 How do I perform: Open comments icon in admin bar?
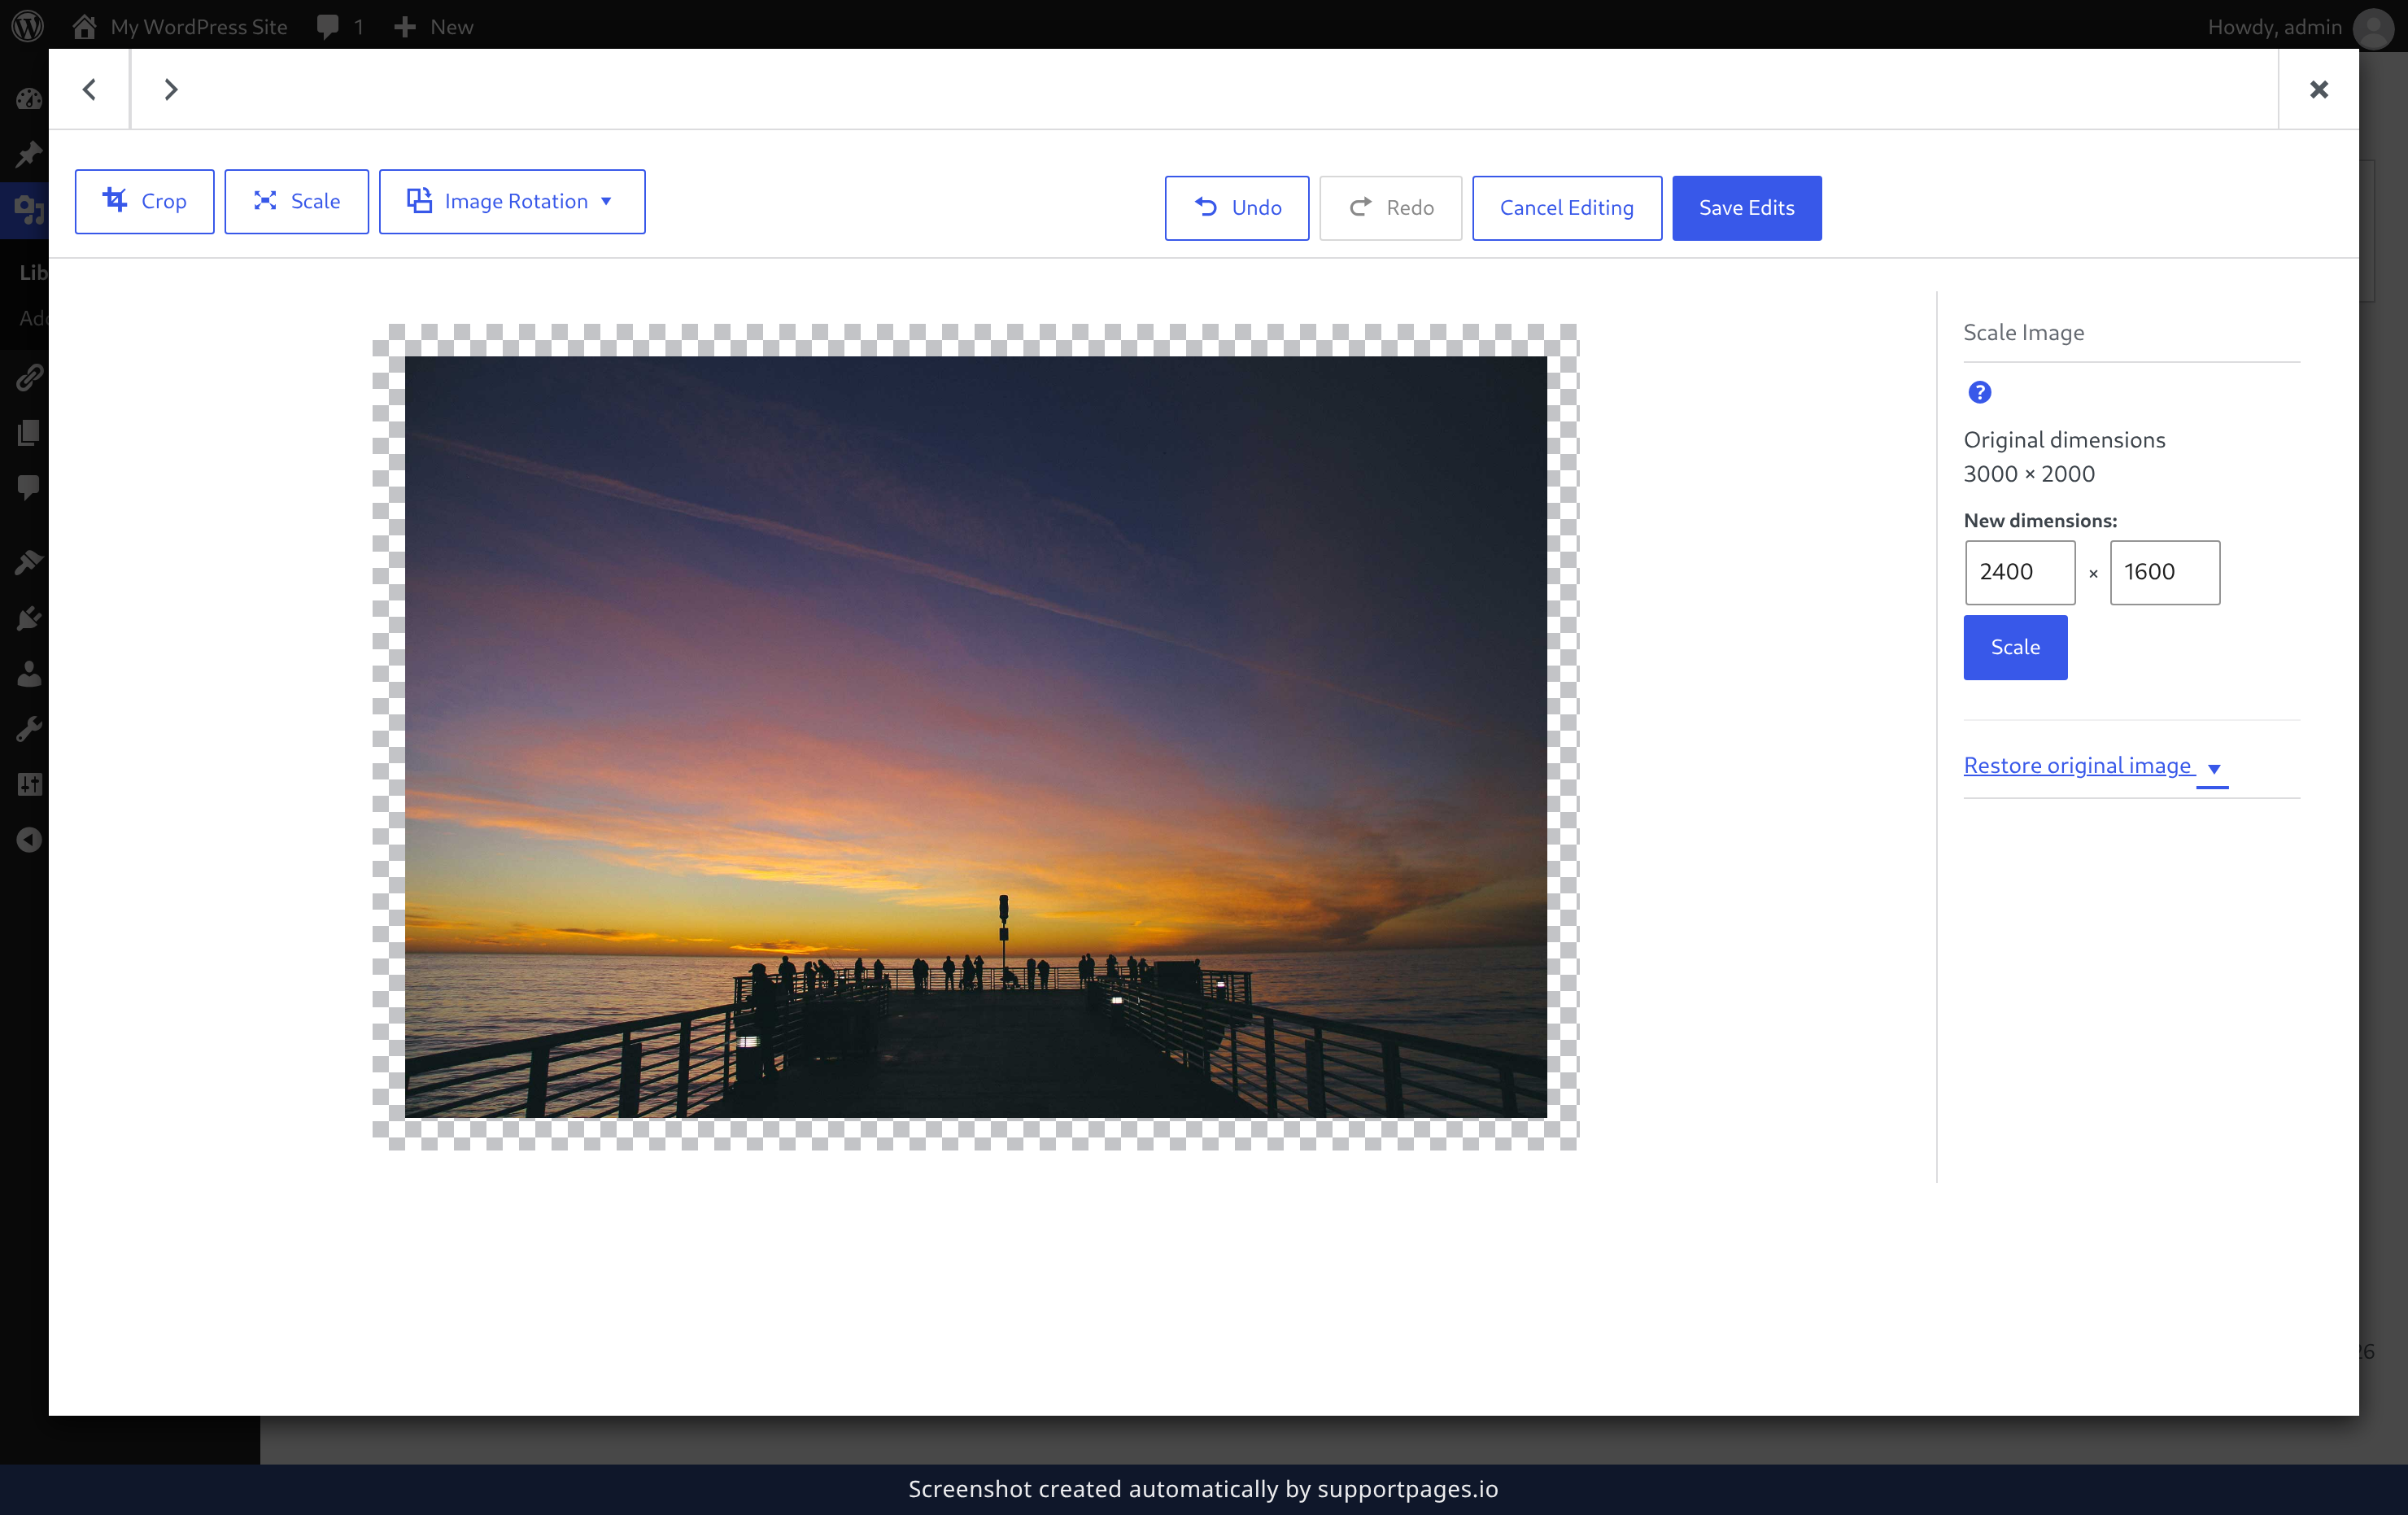coord(340,26)
